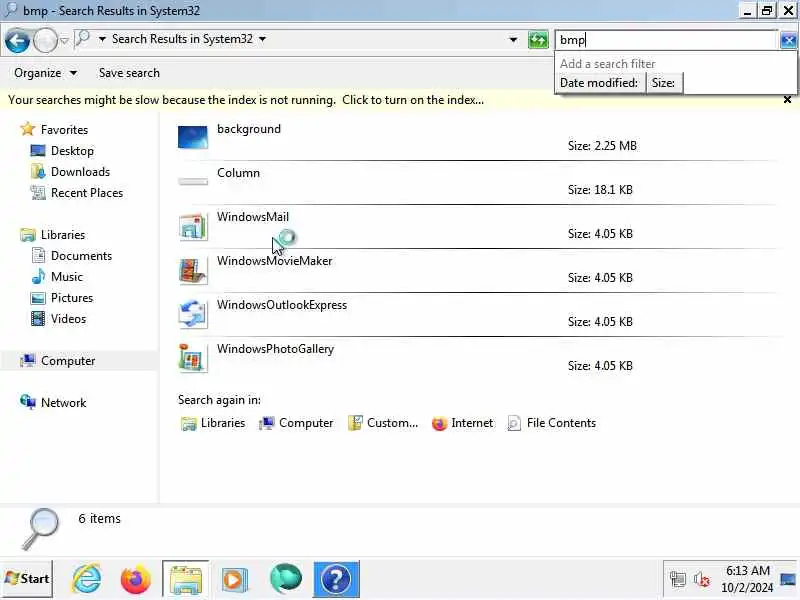This screenshot has width=800, height=600.
Task: Select the WindowsPhotoGallery file icon
Action: pos(193,358)
